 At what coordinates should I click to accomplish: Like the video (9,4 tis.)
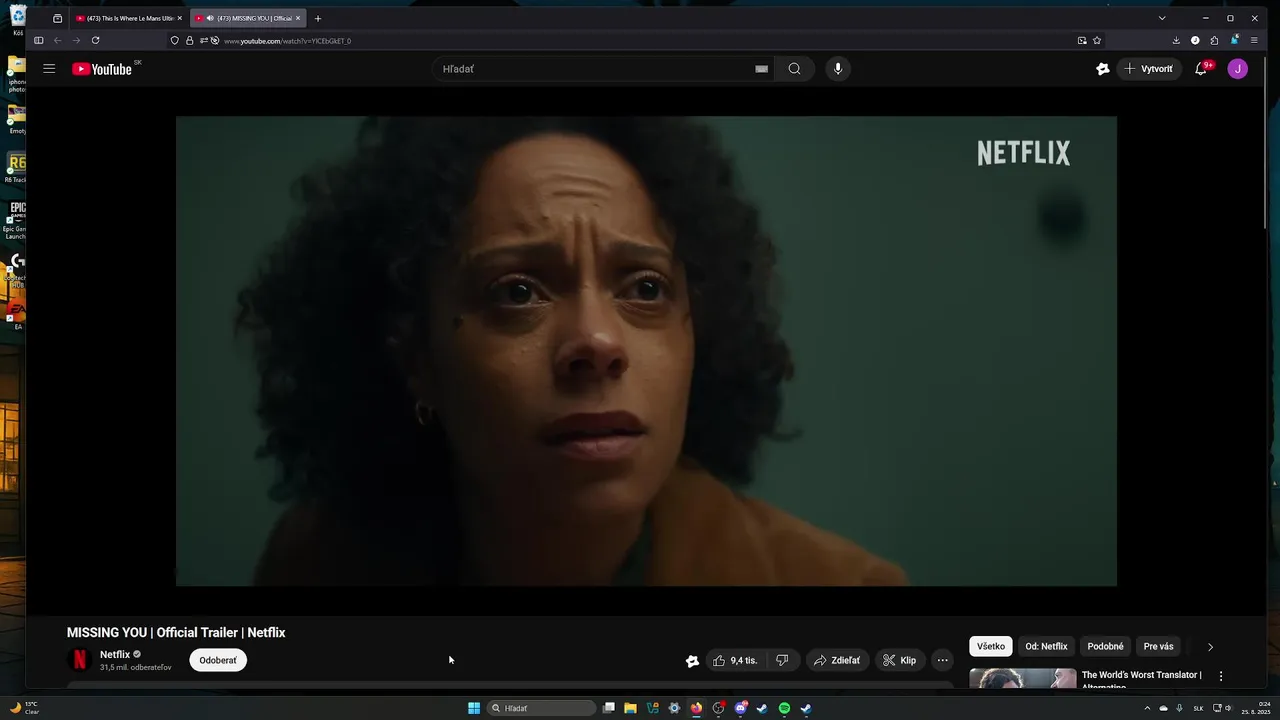pos(736,660)
